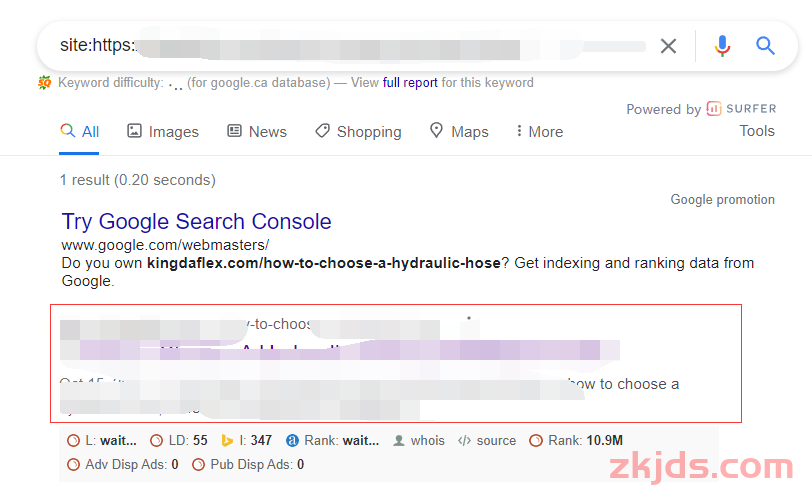Click the Google promotion label

tap(722, 200)
